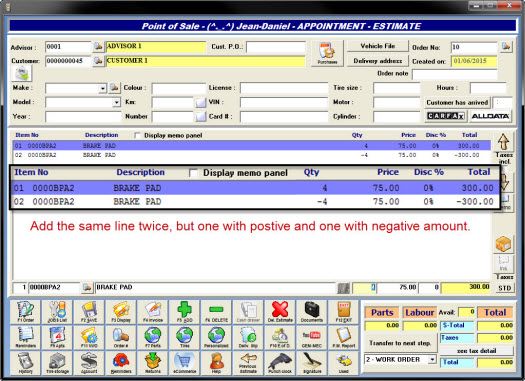Focus the quantity field in entry line
This screenshot has width=525, height=381.
pos(364,288)
